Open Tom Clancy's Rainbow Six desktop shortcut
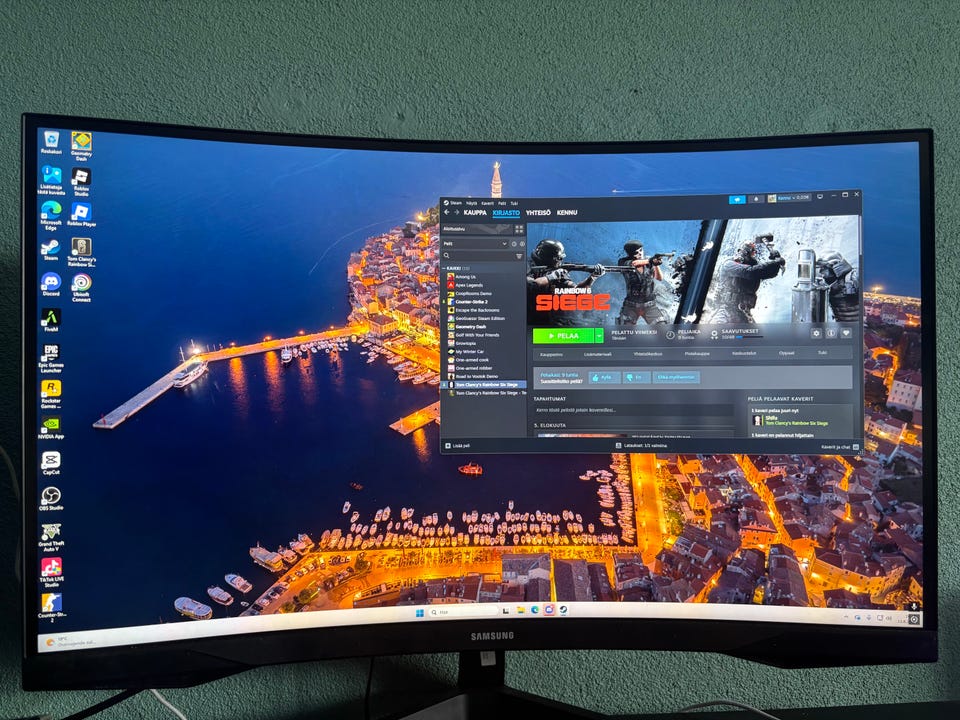960x720 pixels. (x=81, y=252)
